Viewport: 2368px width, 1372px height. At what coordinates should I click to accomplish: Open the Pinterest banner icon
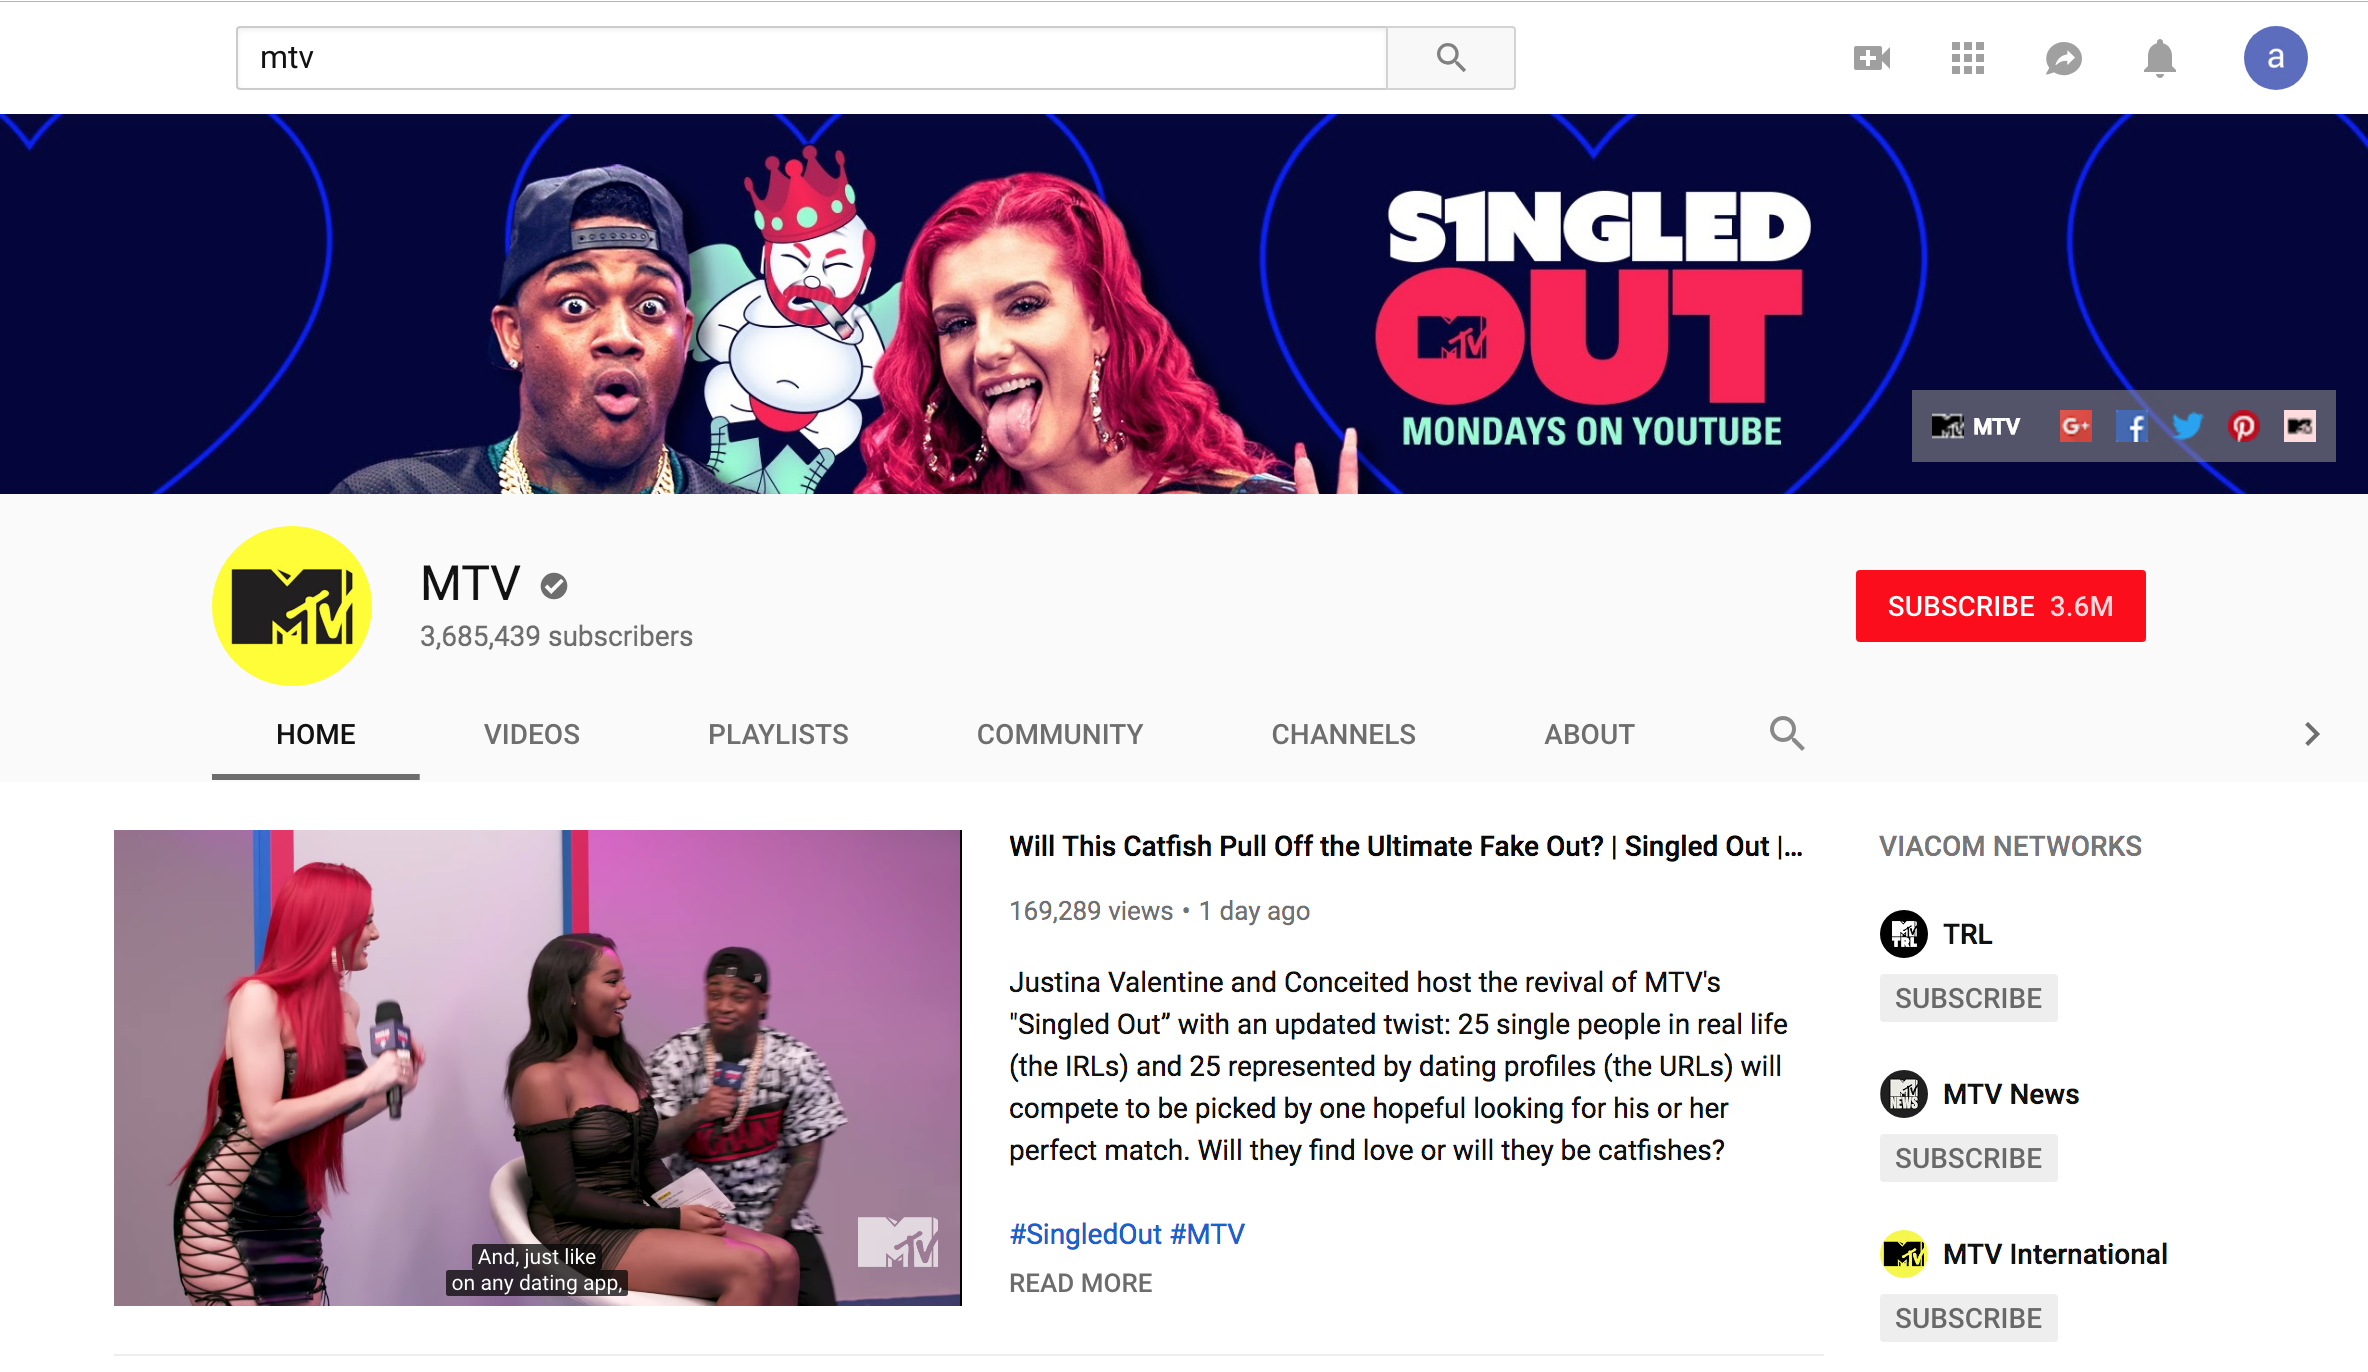pyautogui.click(x=2243, y=427)
